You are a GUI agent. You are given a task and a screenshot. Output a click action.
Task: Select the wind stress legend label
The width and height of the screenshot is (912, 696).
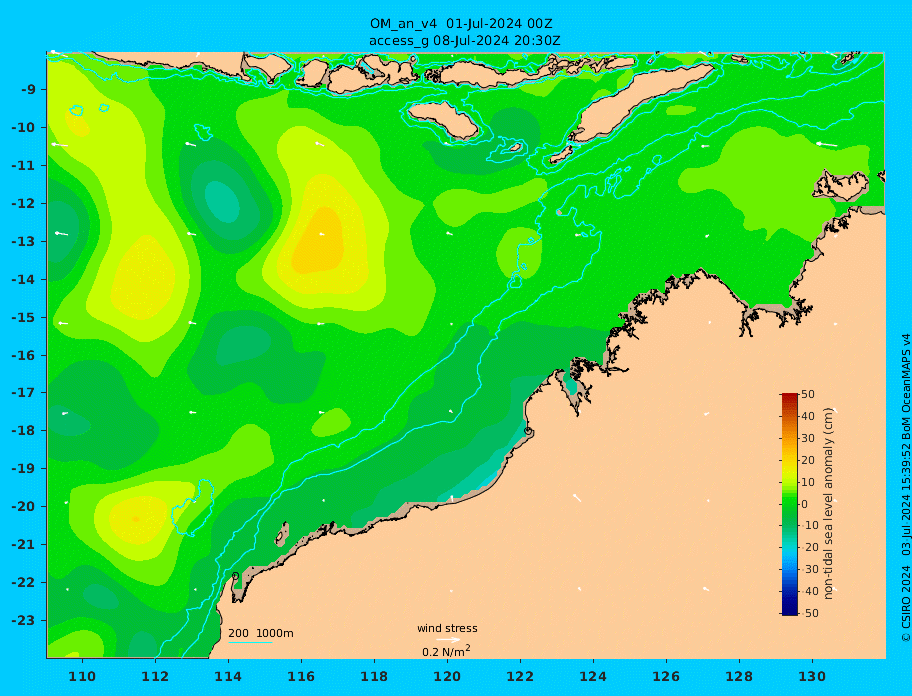[x=447, y=628]
